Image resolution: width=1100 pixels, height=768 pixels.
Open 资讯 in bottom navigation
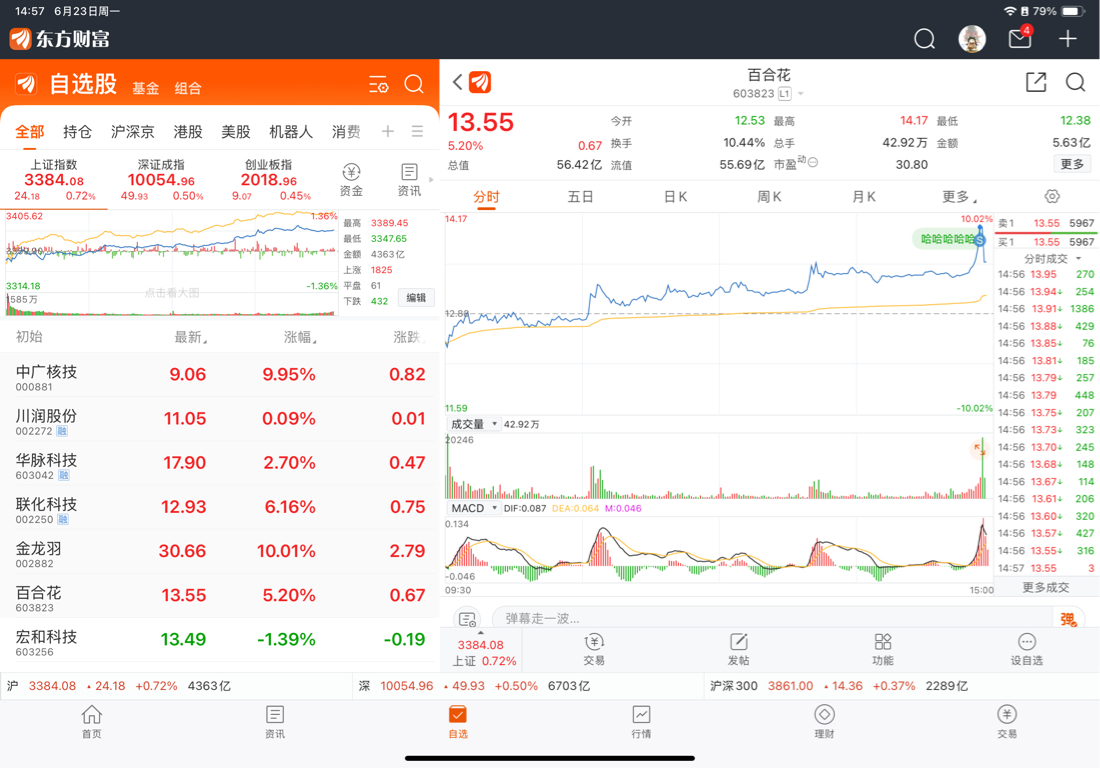pyautogui.click(x=274, y=722)
